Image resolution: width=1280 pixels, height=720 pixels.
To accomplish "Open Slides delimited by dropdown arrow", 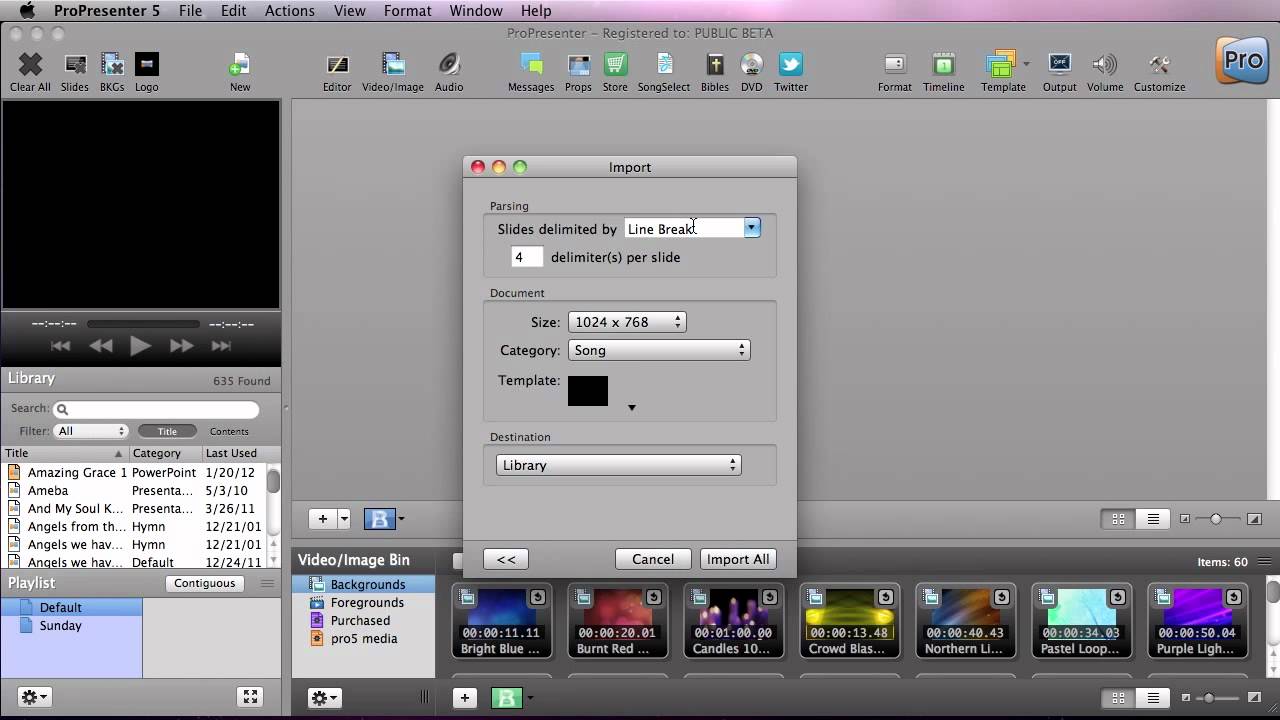I will pyautogui.click(x=752, y=228).
